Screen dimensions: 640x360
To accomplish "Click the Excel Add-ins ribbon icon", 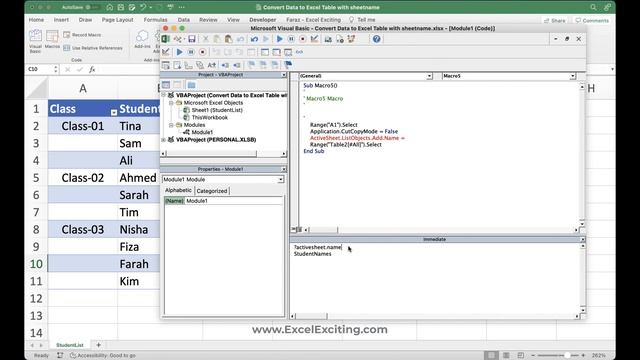I will click(x=142, y=40).
